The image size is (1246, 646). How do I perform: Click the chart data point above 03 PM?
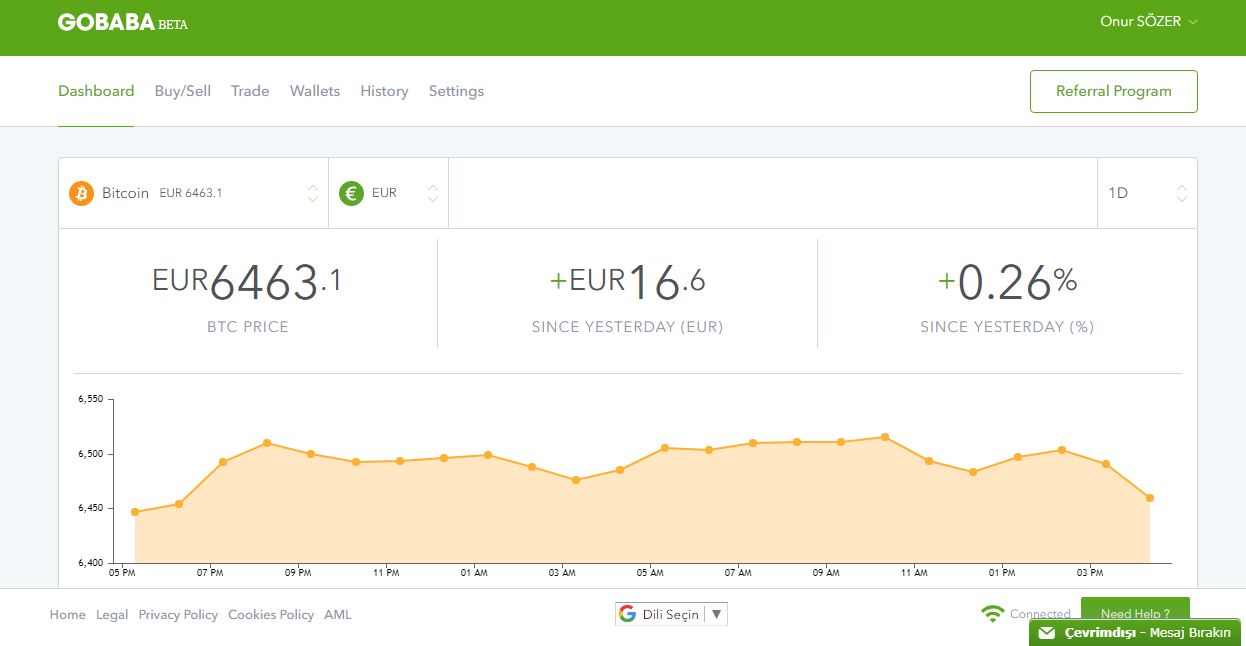coord(1105,464)
